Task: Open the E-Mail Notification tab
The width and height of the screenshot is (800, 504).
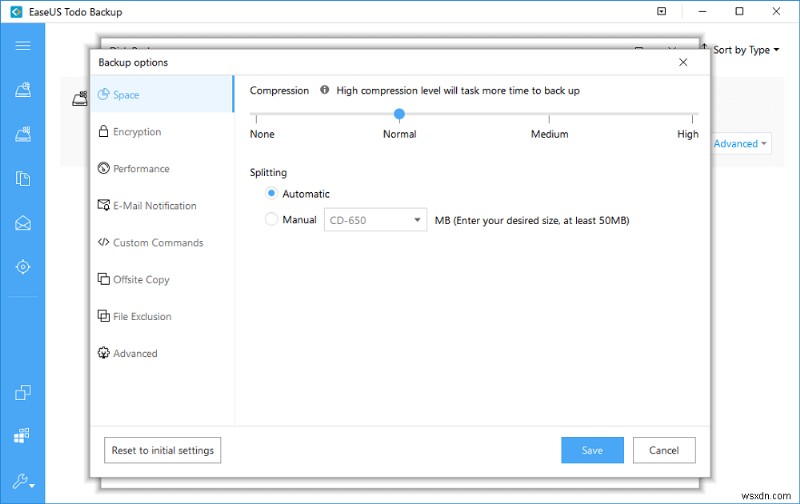Action: tap(154, 206)
